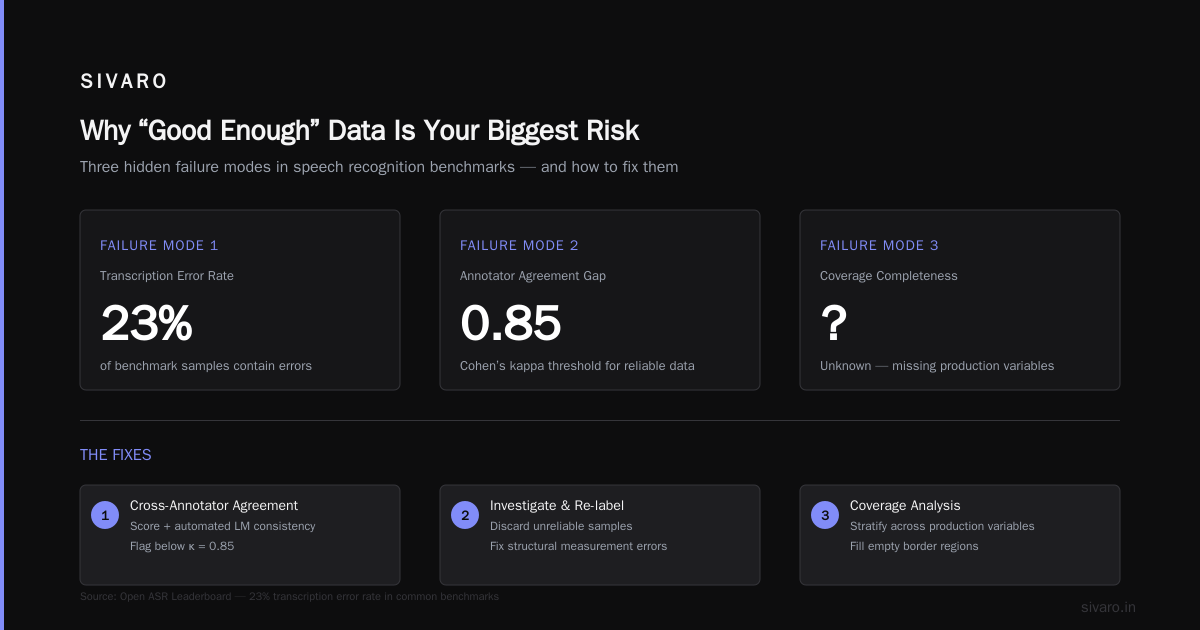The height and width of the screenshot is (630, 1200).
Task: Click the number 3 circle badge
Action: coord(825,516)
